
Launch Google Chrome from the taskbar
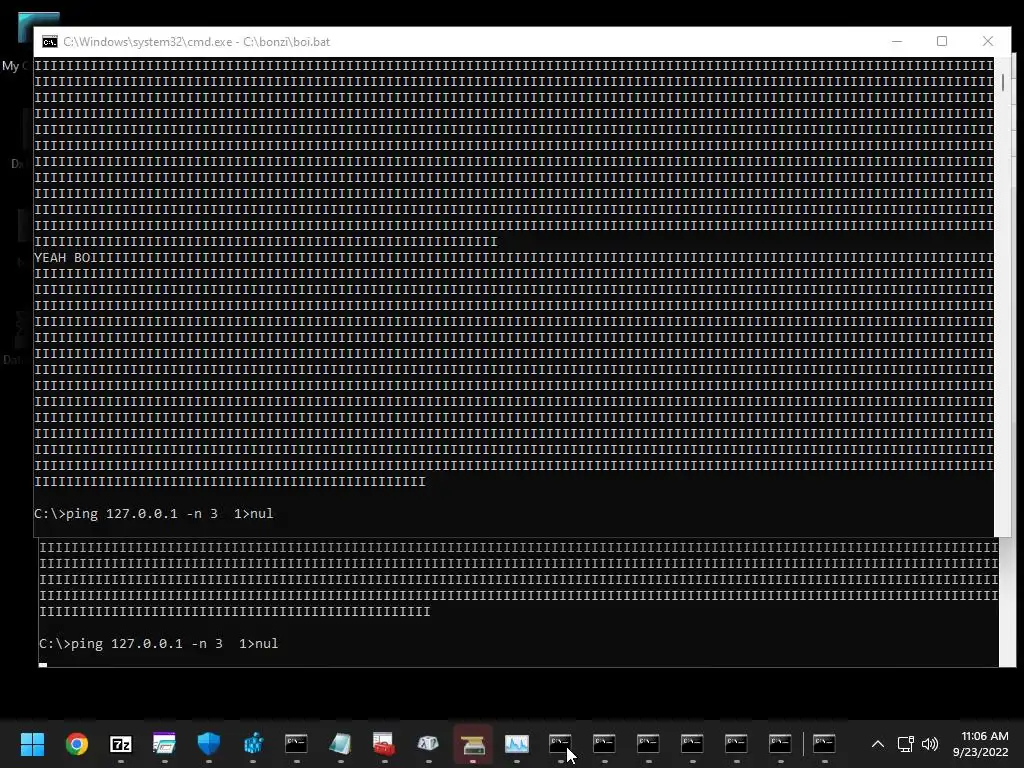tap(76, 744)
